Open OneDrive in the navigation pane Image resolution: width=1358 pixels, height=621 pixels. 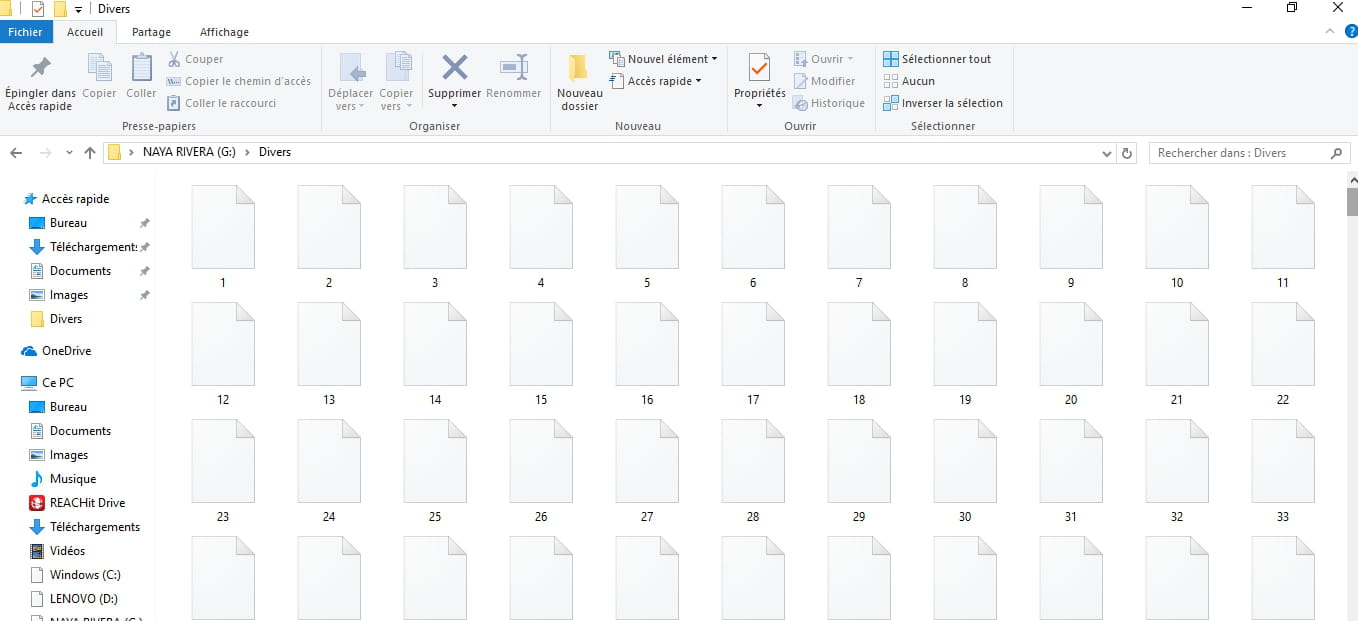65,351
